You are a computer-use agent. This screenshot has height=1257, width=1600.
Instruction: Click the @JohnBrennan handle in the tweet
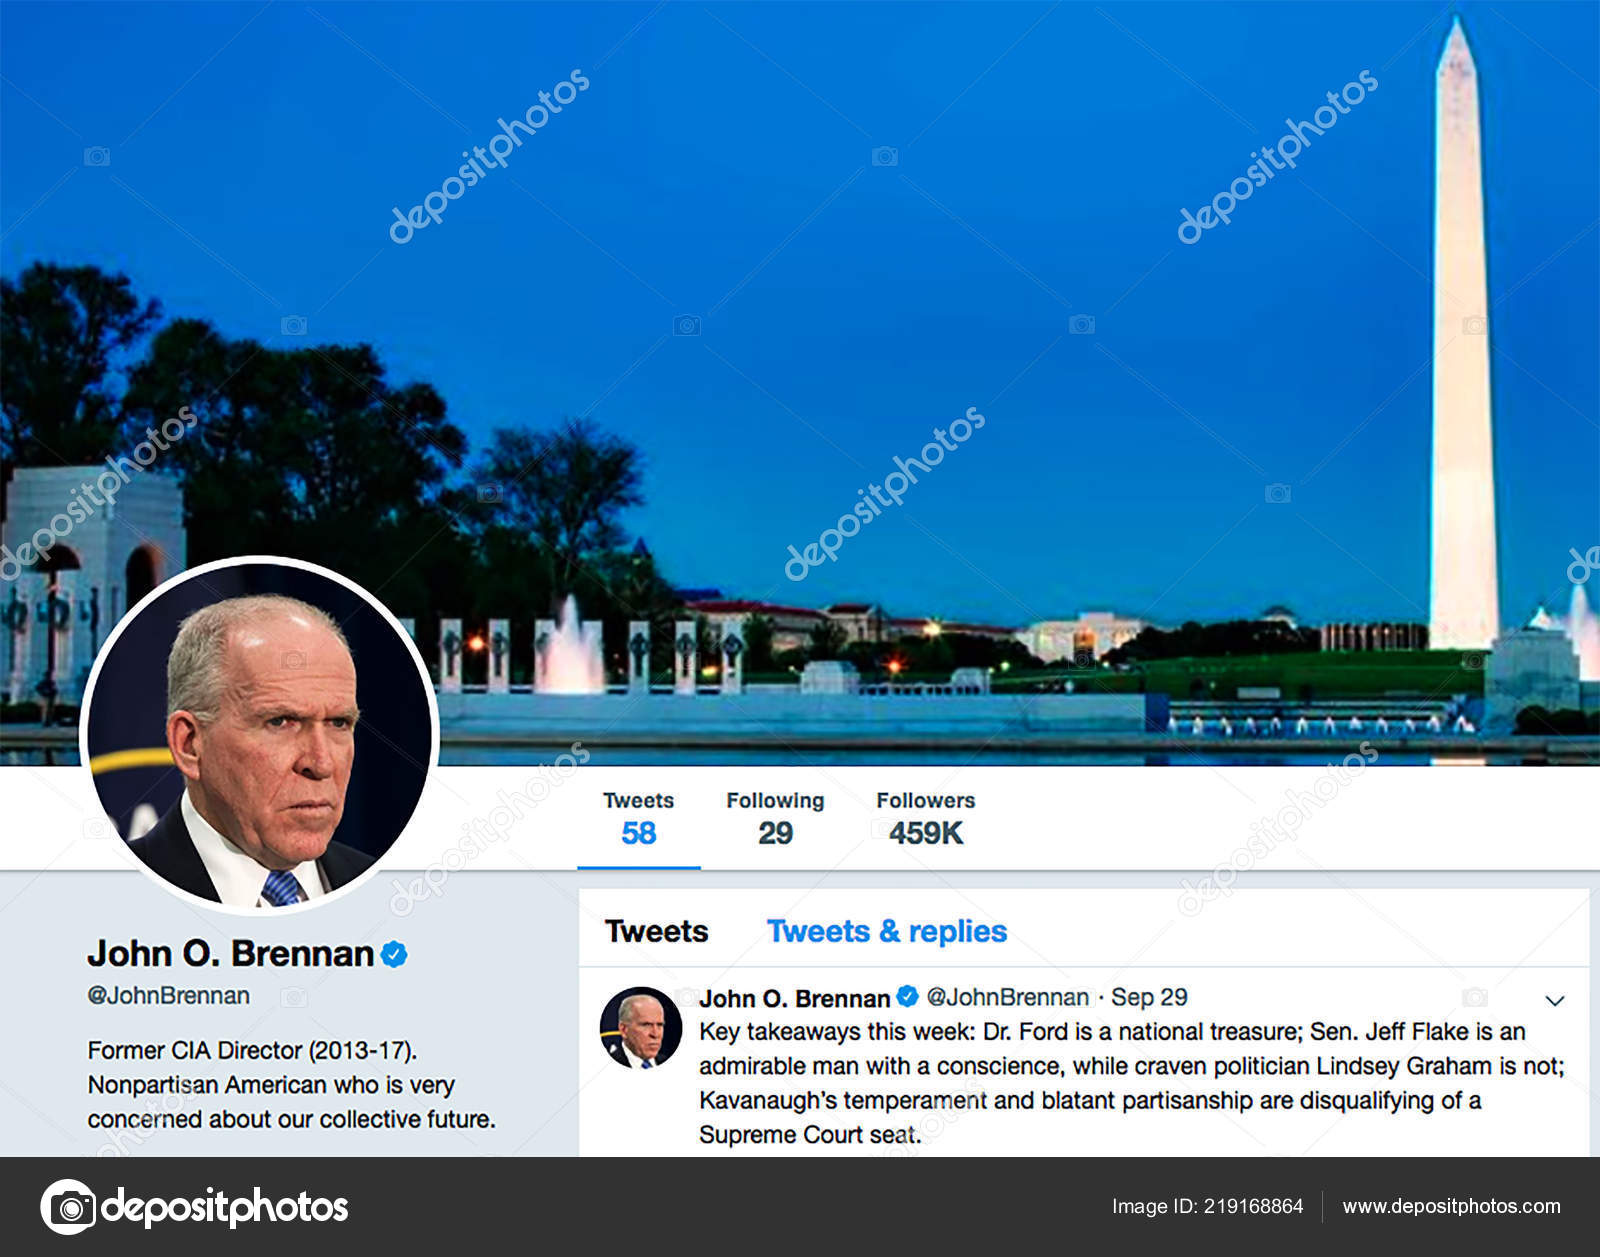pos(1007,997)
